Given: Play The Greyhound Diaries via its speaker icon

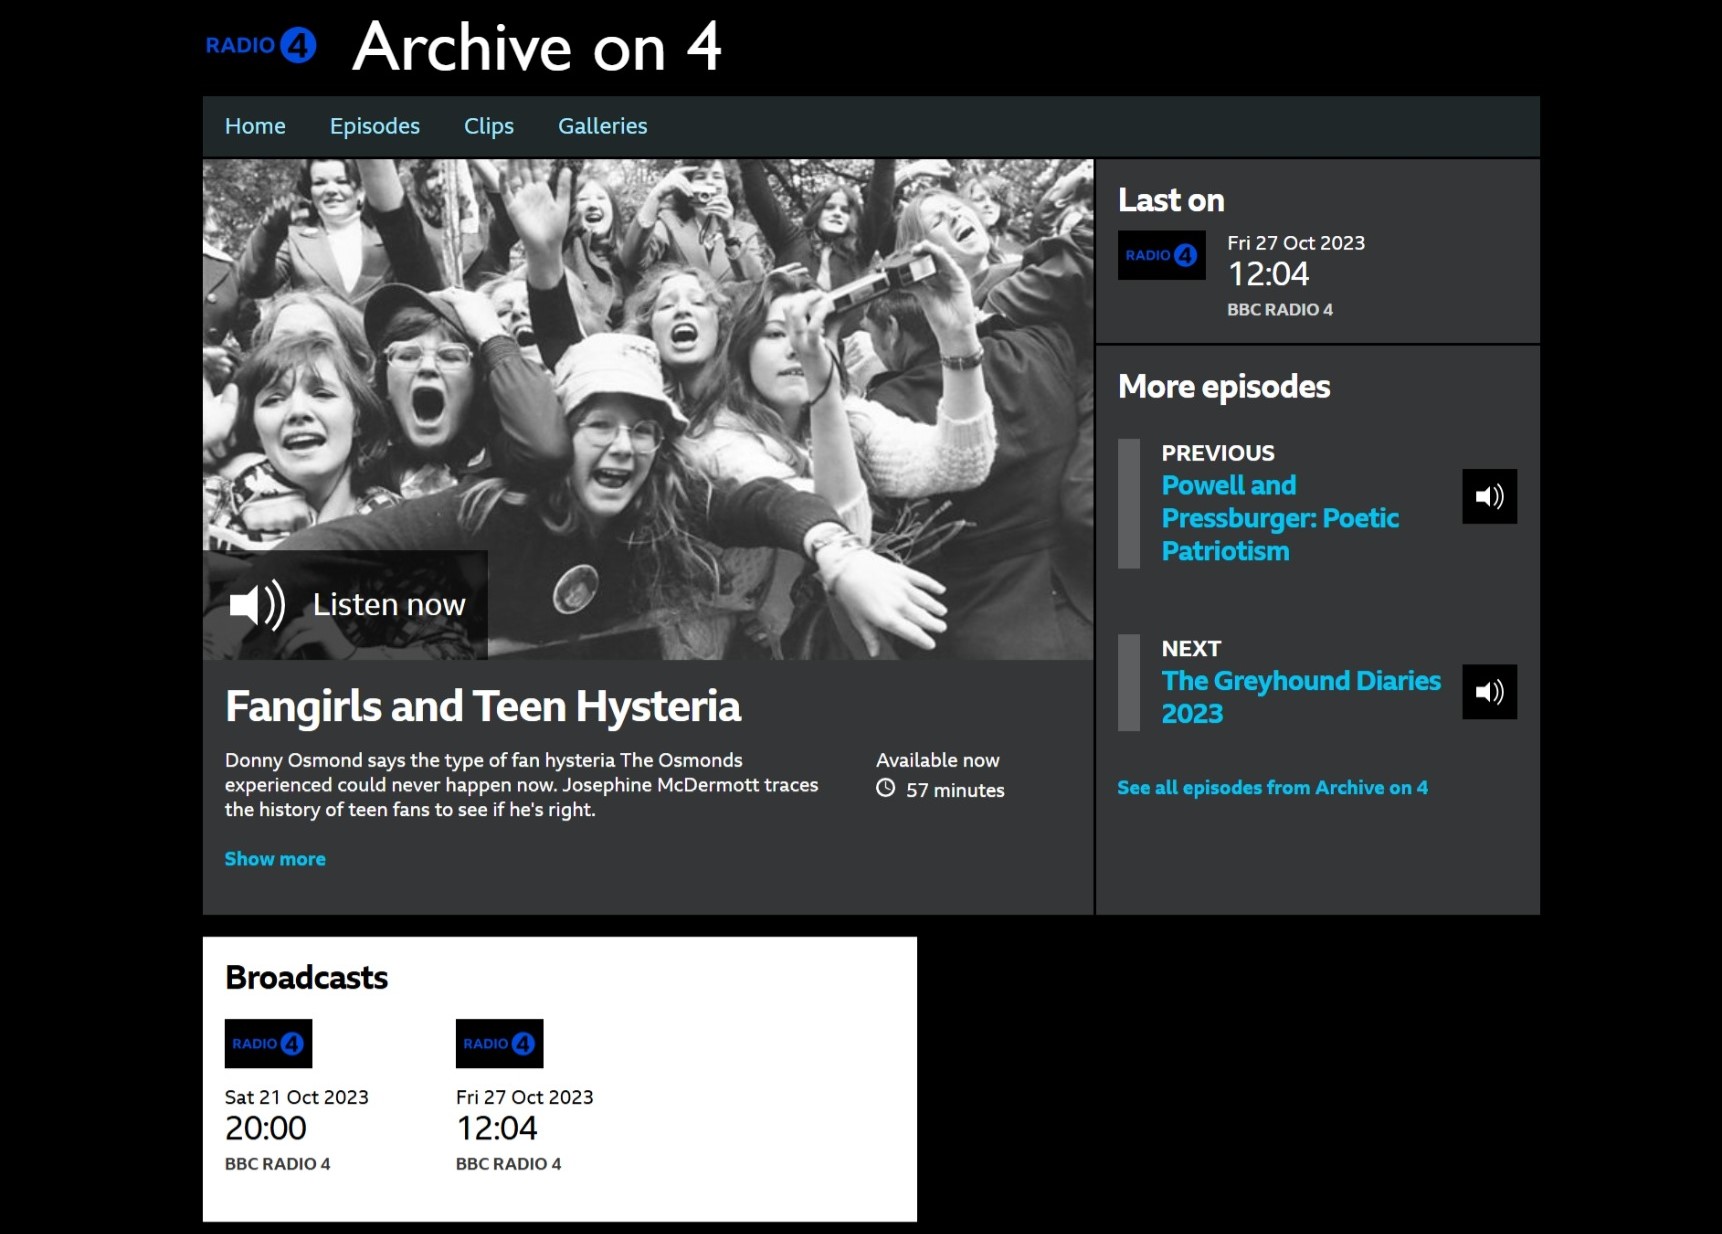Looking at the screenshot, I should click(x=1489, y=692).
